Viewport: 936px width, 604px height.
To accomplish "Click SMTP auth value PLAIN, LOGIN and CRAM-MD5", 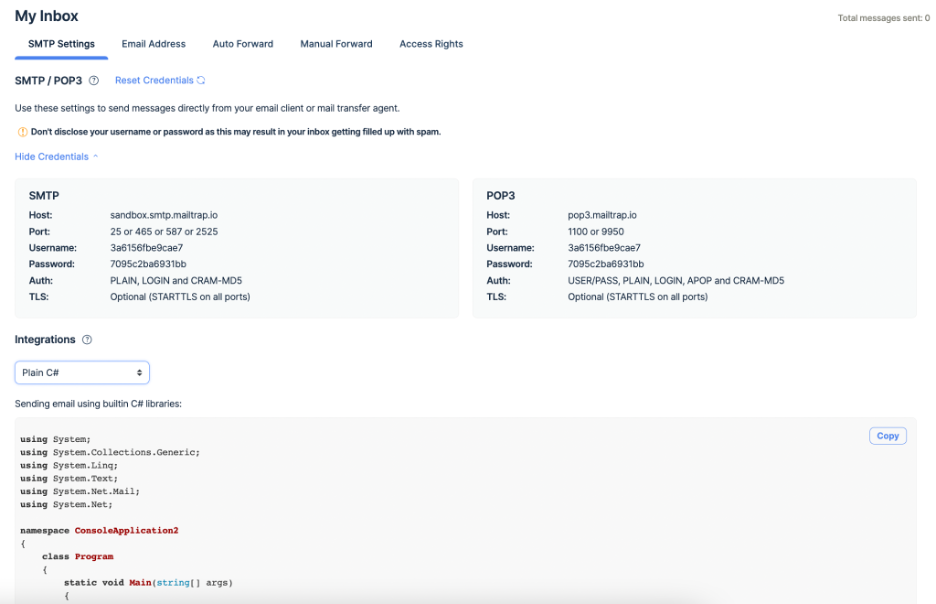I will (x=176, y=281).
